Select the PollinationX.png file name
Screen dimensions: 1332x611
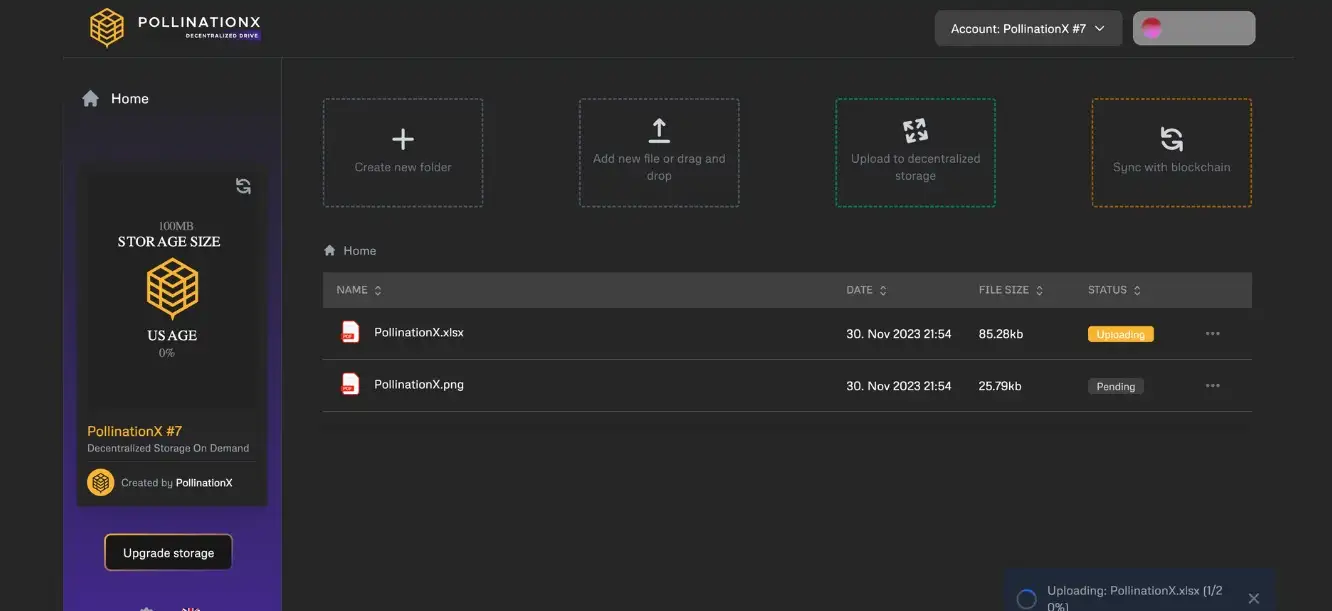click(x=419, y=384)
